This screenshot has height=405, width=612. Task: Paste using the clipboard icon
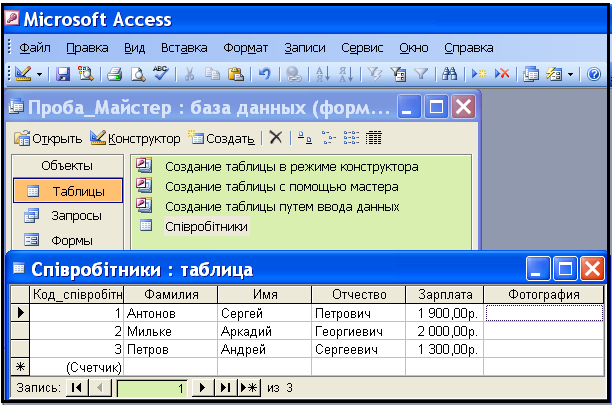coord(236,73)
